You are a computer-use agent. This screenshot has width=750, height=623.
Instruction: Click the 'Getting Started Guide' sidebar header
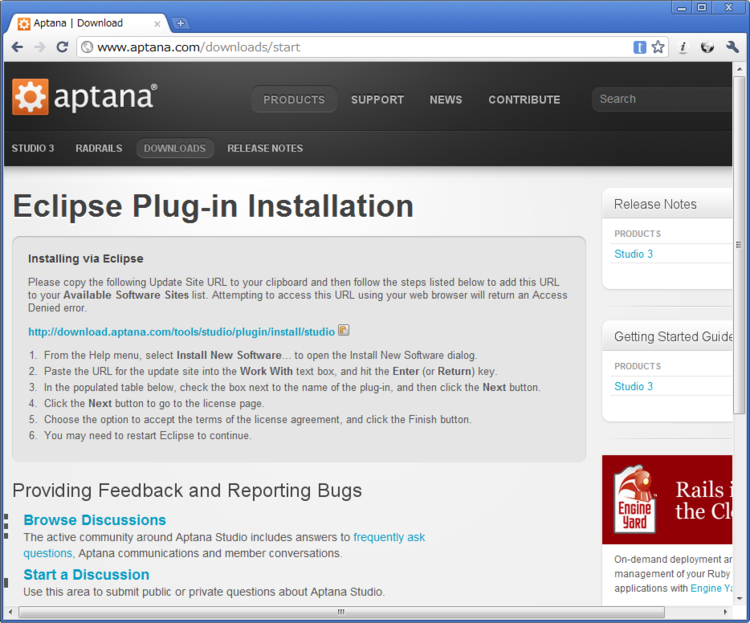click(673, 337)
